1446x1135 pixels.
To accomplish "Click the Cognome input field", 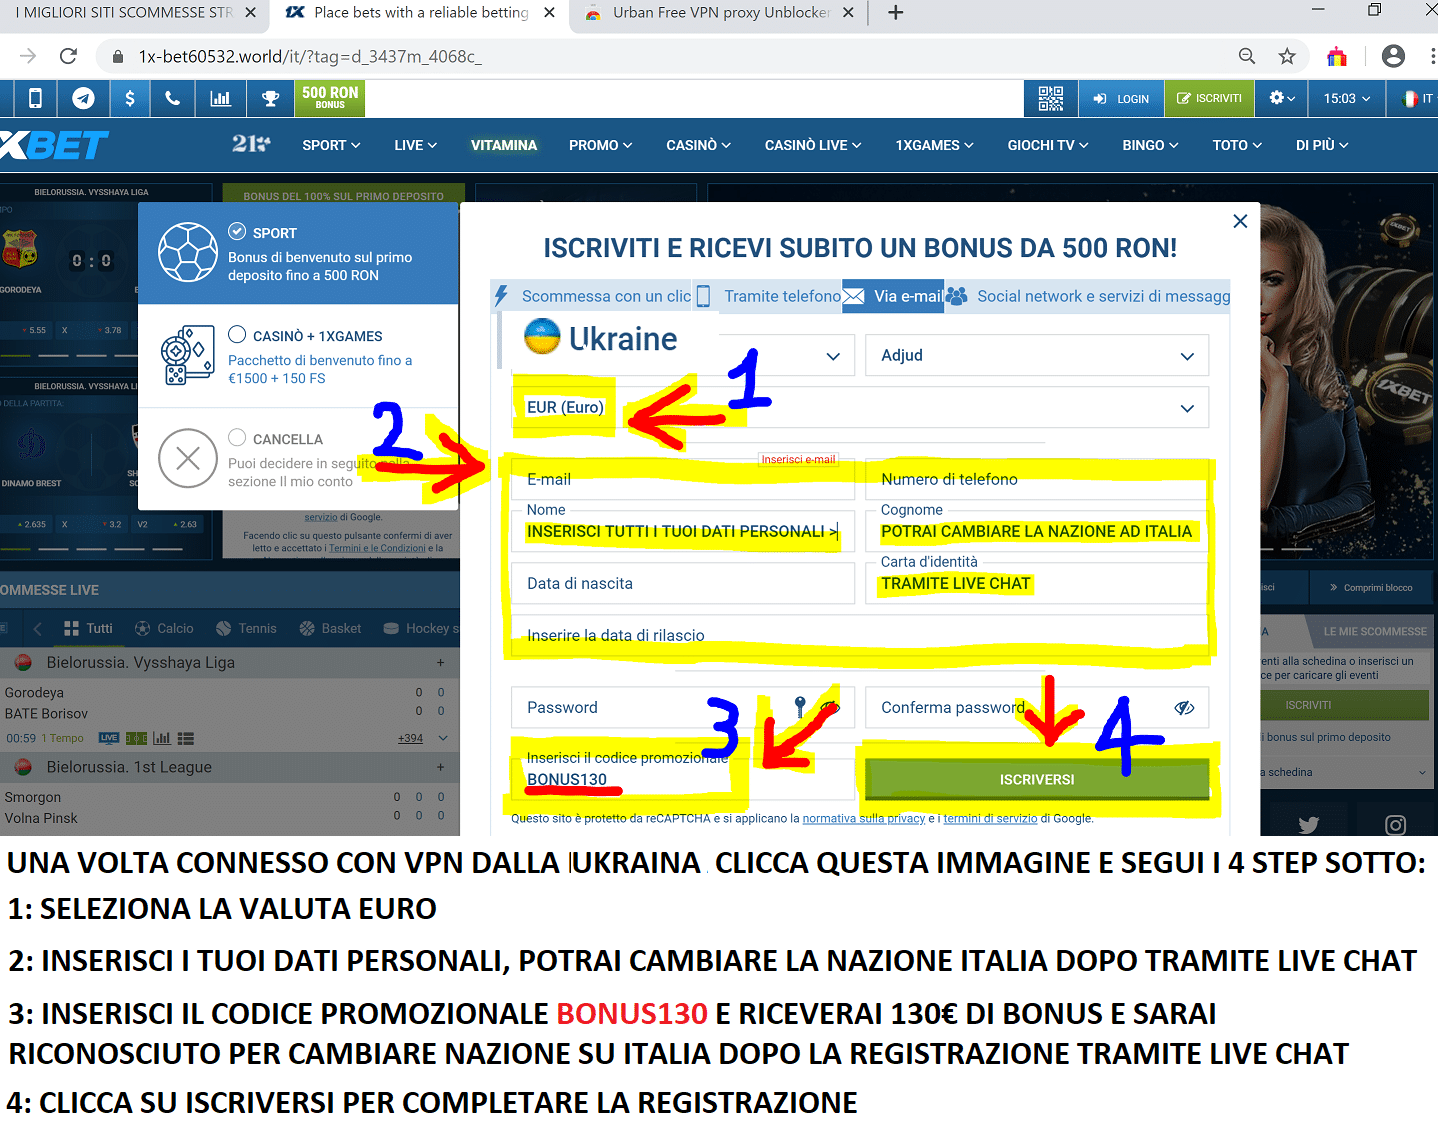I will 1037,531.
